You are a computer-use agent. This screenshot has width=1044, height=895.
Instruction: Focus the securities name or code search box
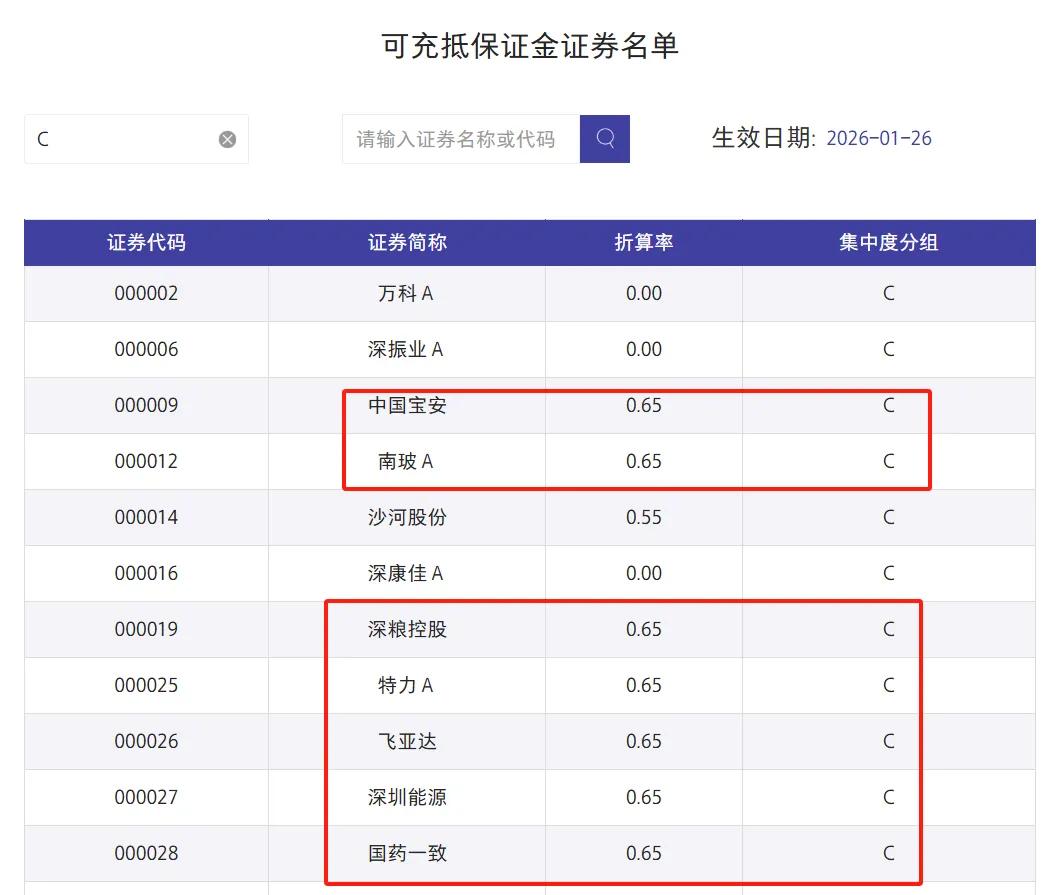461,139
